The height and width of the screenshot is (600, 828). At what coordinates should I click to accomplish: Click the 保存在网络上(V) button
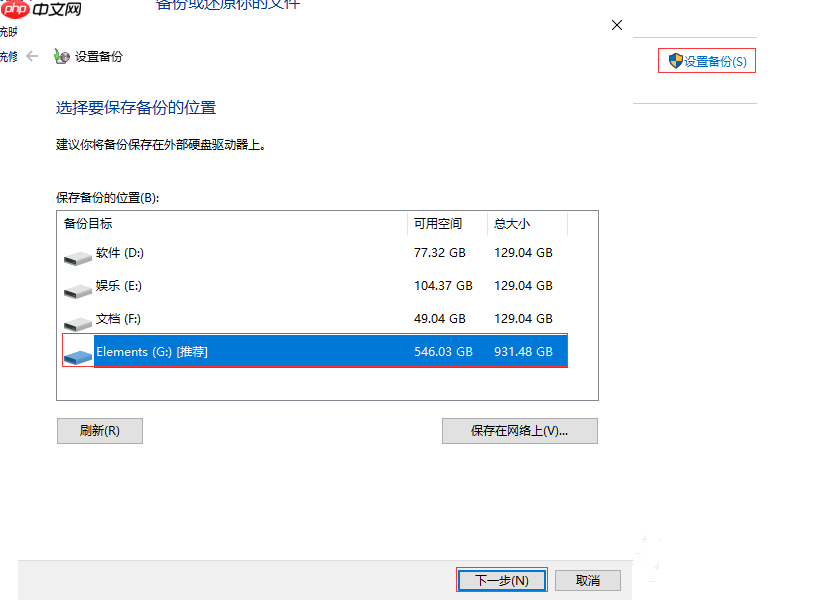(519, 431)
